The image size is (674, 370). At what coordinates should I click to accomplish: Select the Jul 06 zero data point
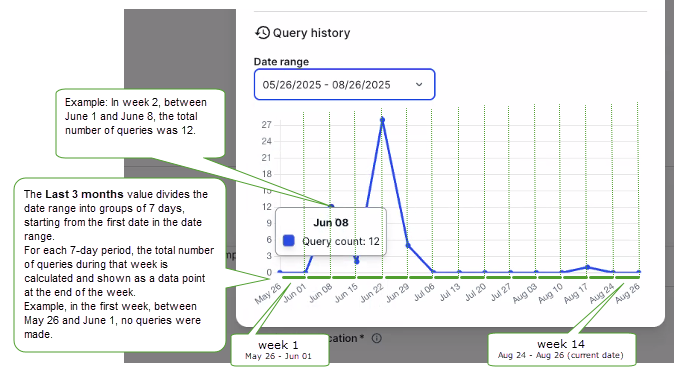[433, 272]
